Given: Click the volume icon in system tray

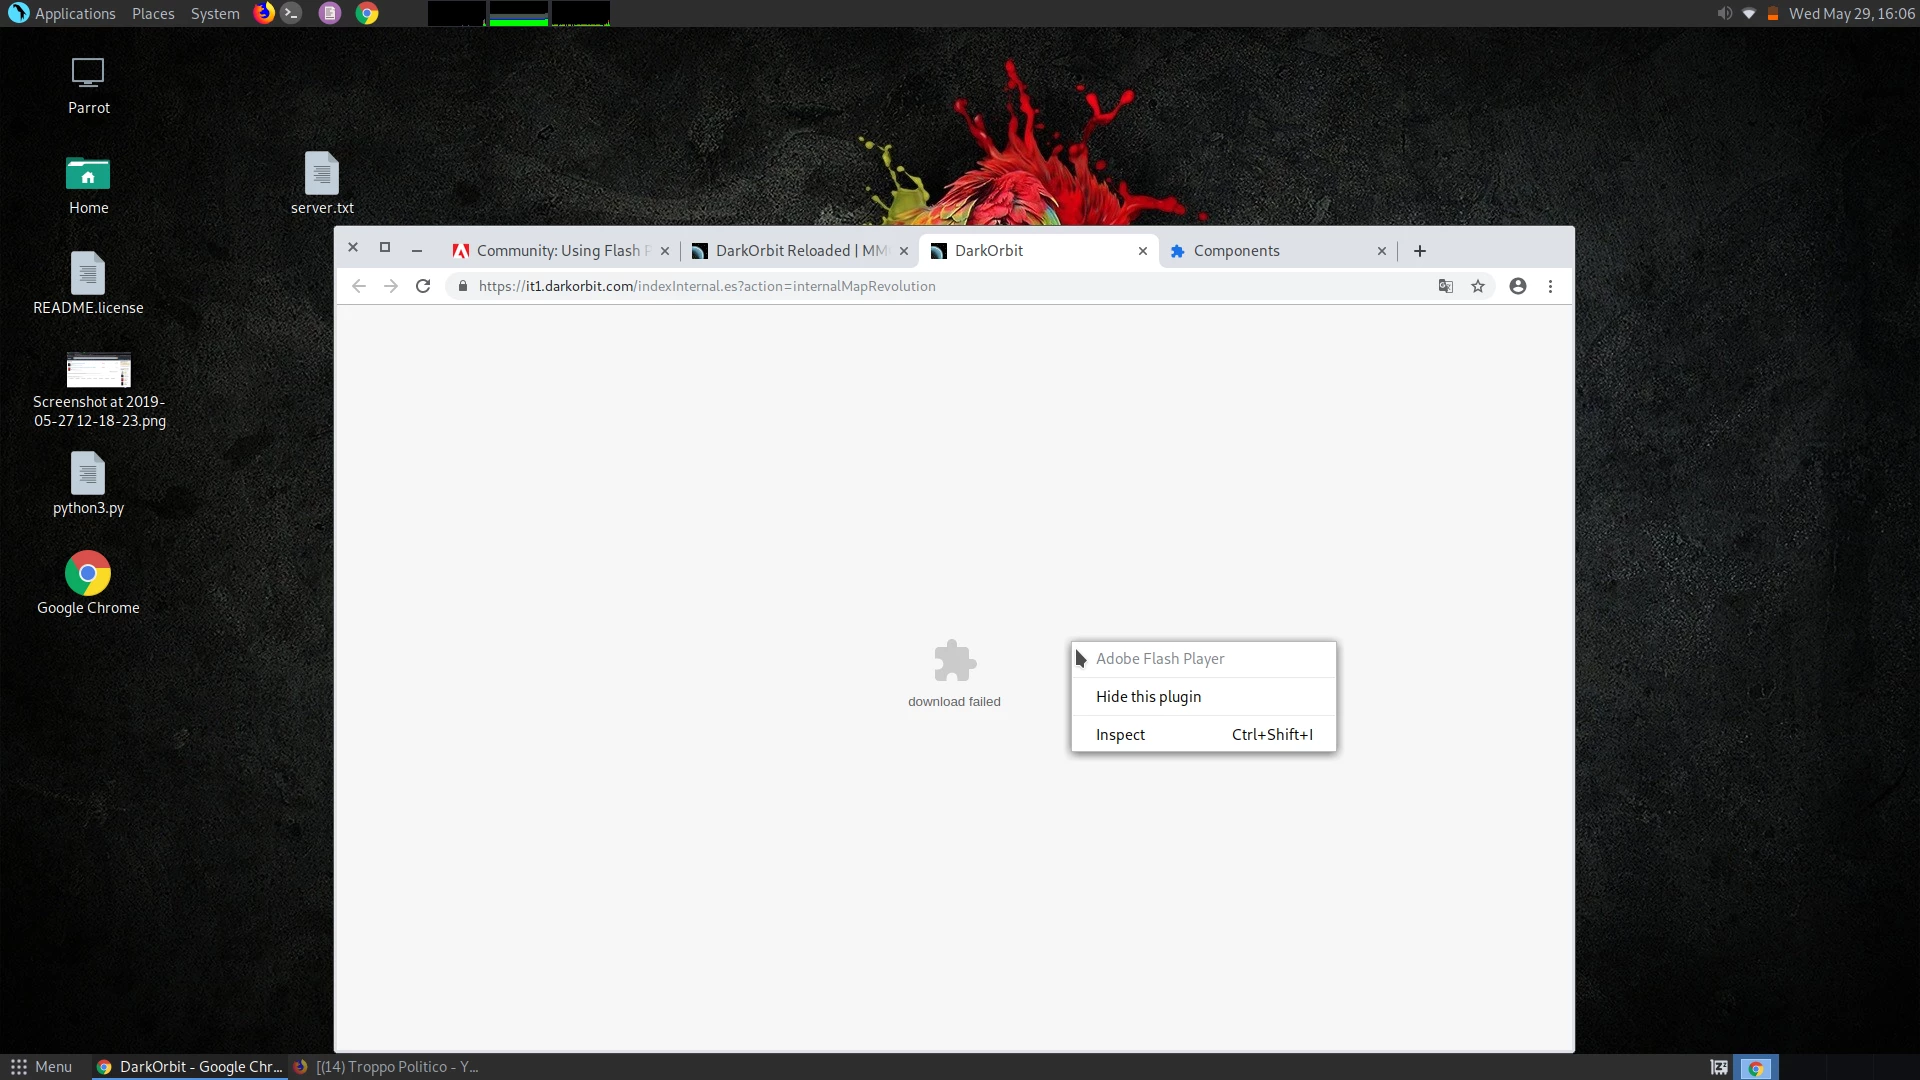Looking at the screenshot, I should (1724, 13).
